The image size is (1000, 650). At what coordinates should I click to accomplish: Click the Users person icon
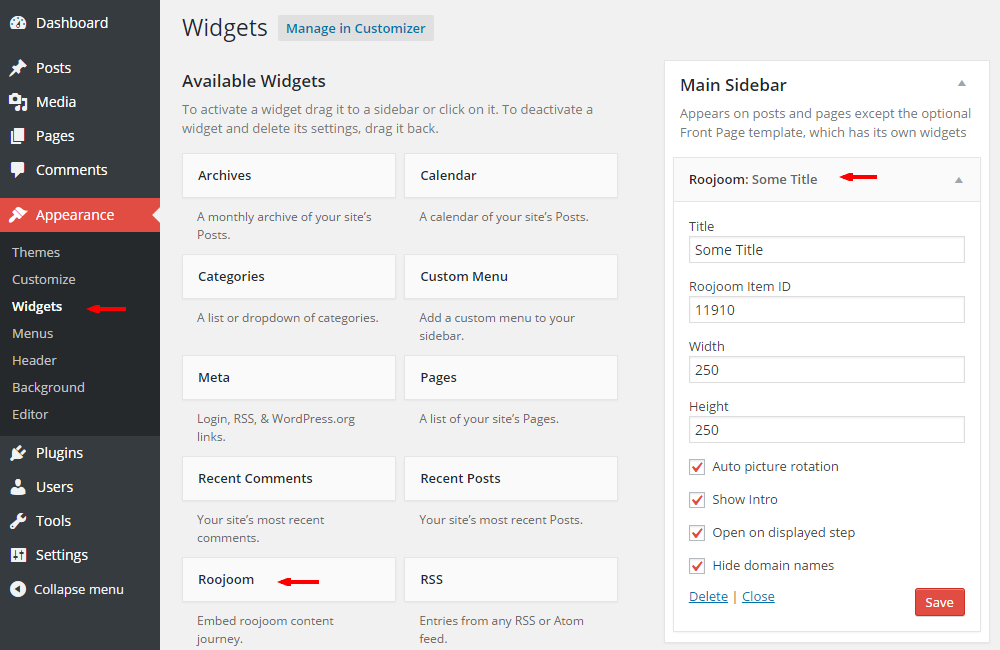(18, 487)
